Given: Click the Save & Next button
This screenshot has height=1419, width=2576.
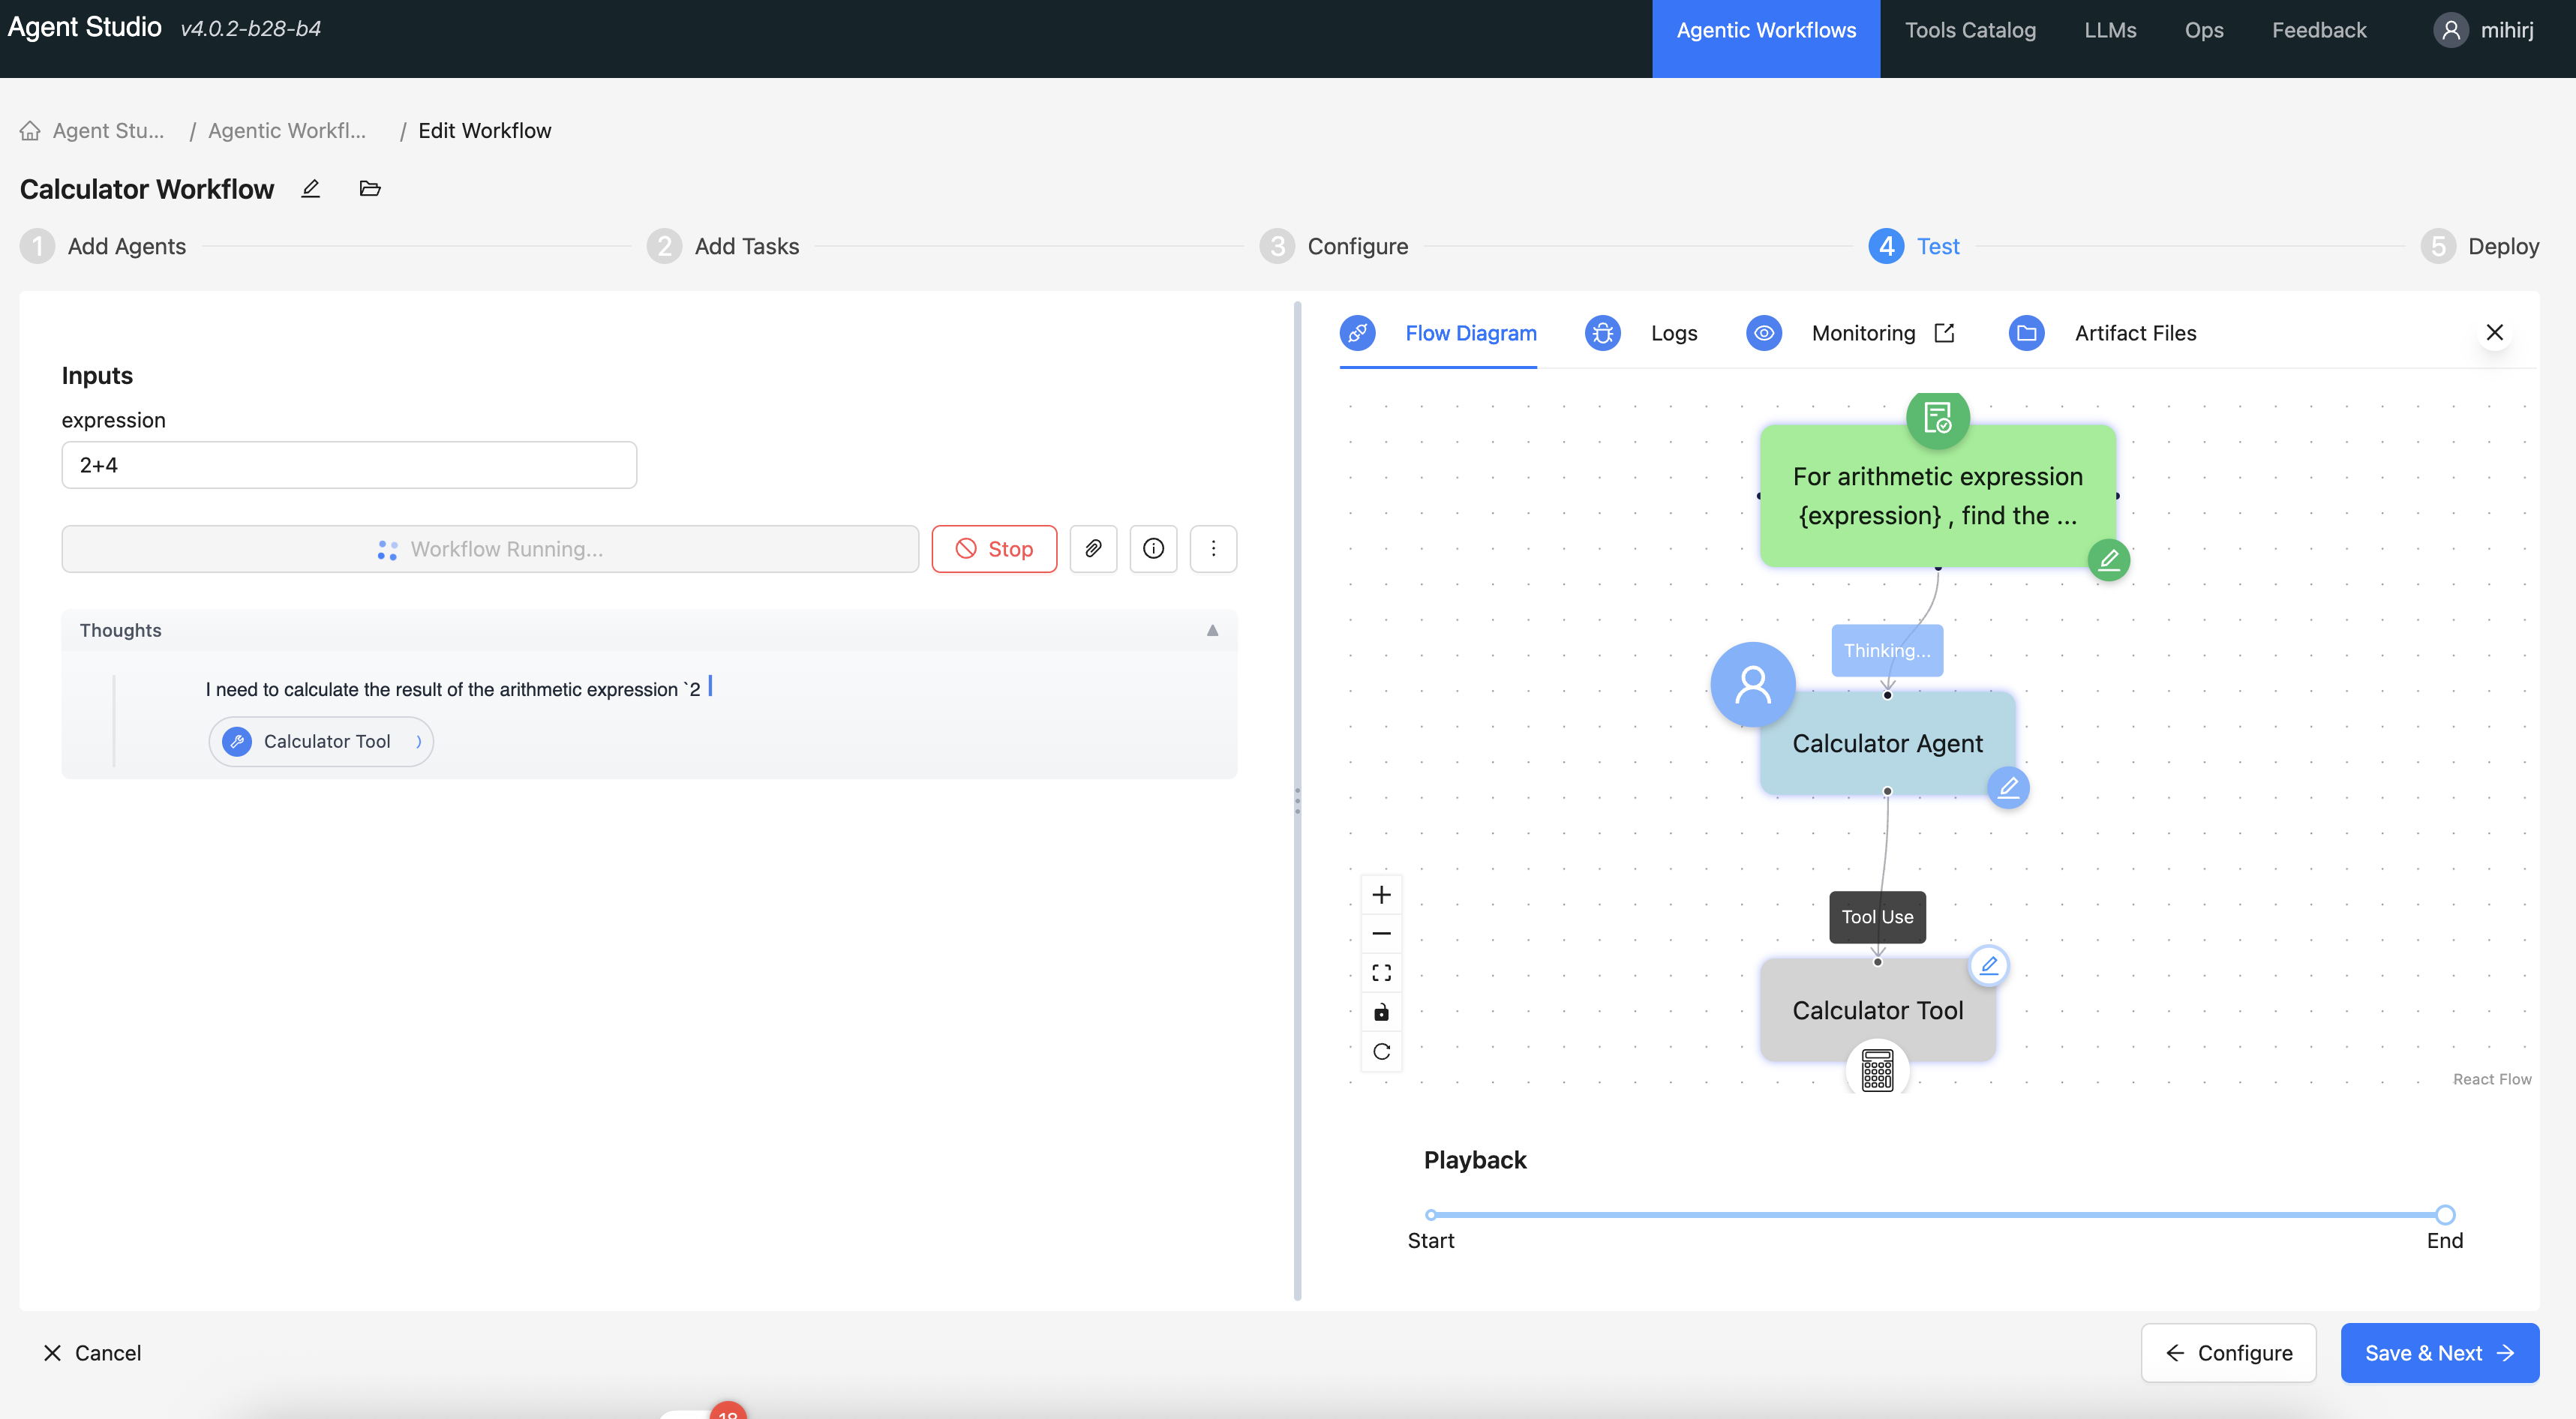Looking at the screenshot, I should [x=2439, y=1352].
